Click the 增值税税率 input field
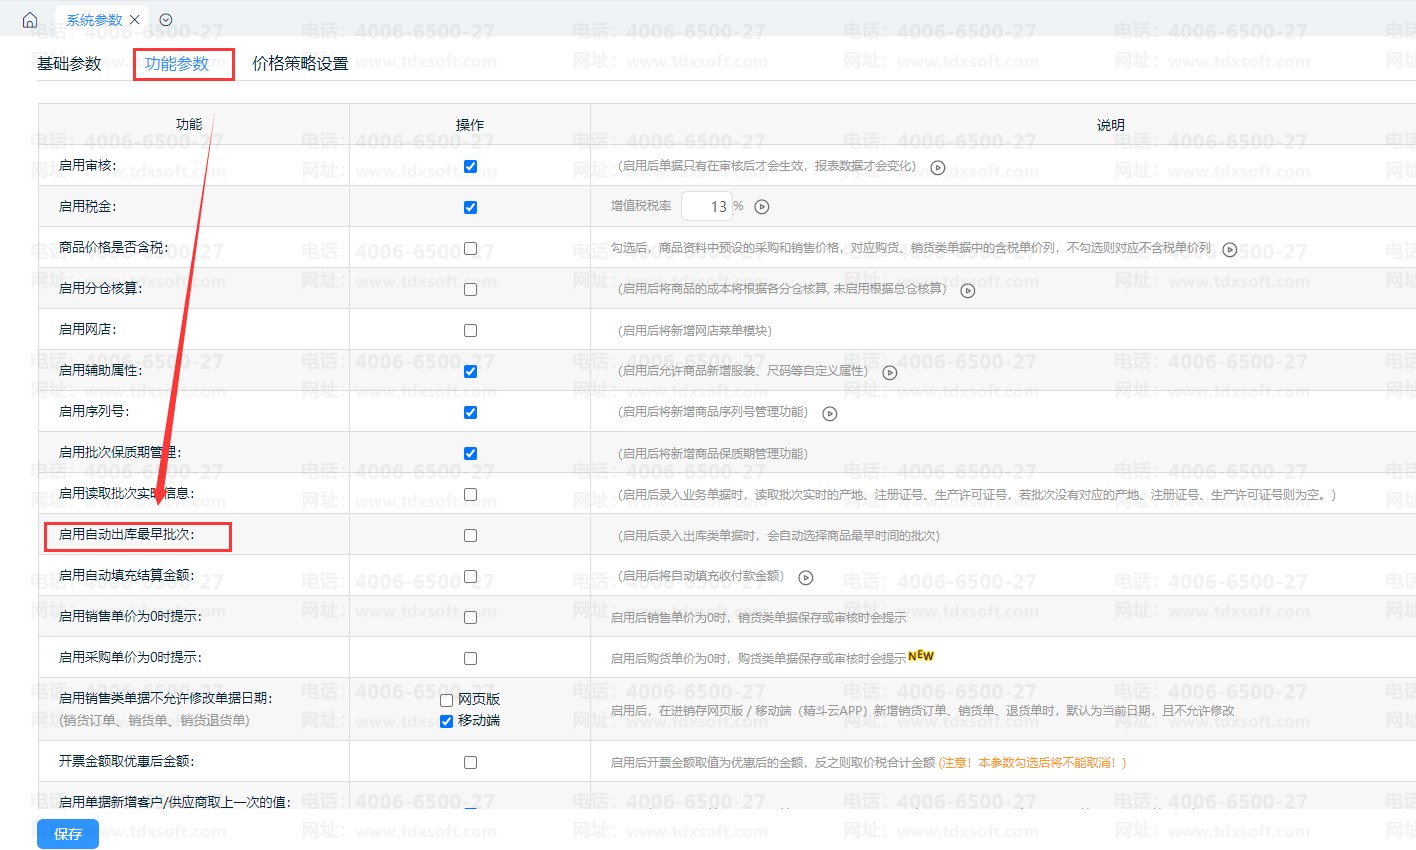The image size is (1416, 850). click(x=706, y=207)
